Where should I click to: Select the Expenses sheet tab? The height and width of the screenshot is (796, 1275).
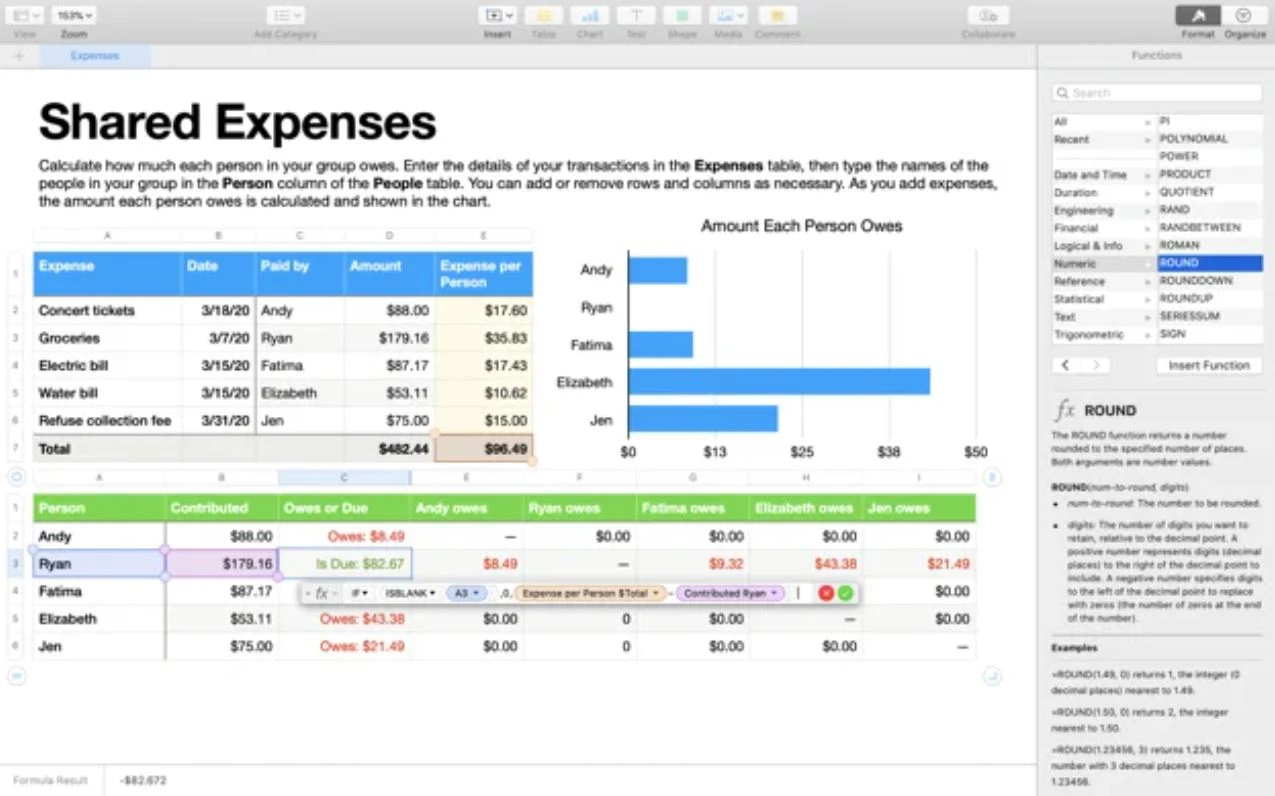(93, 56)
